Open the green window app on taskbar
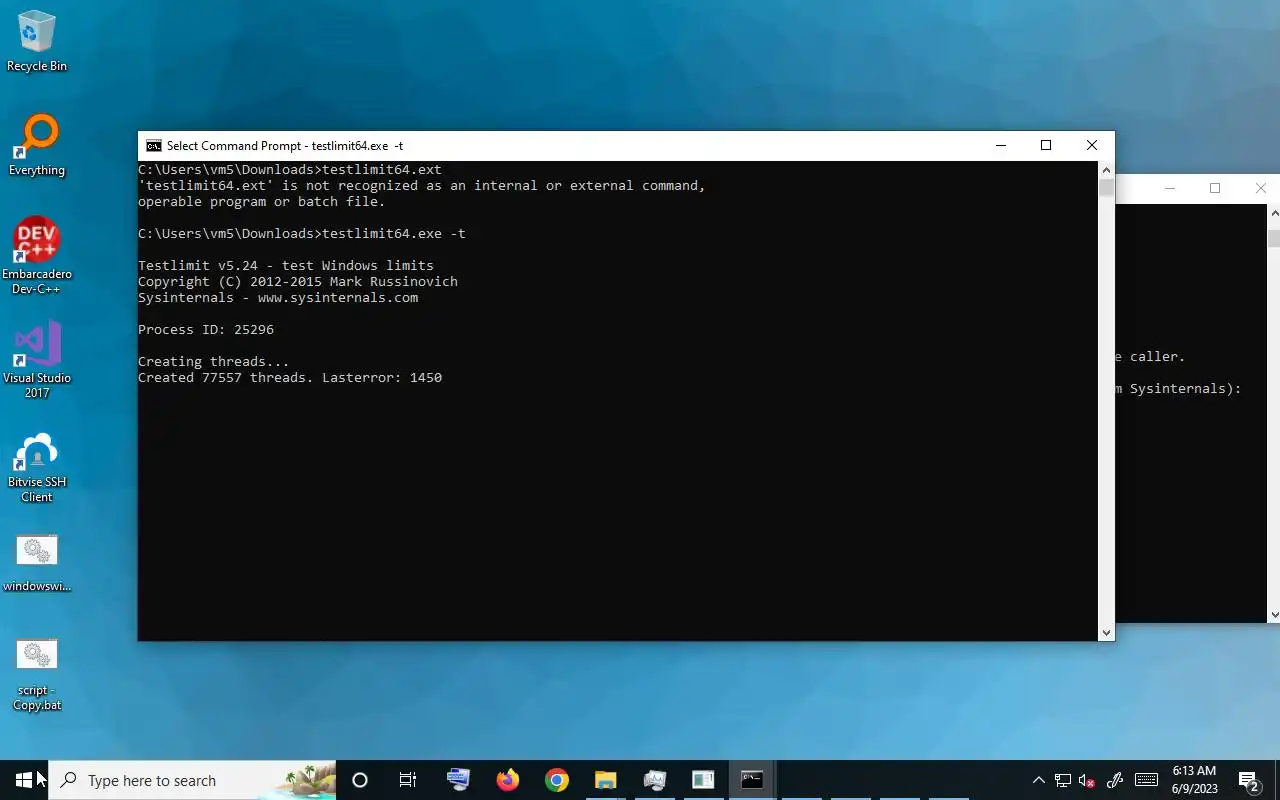This screenshot has width=1280, height=800. [703, 780]
